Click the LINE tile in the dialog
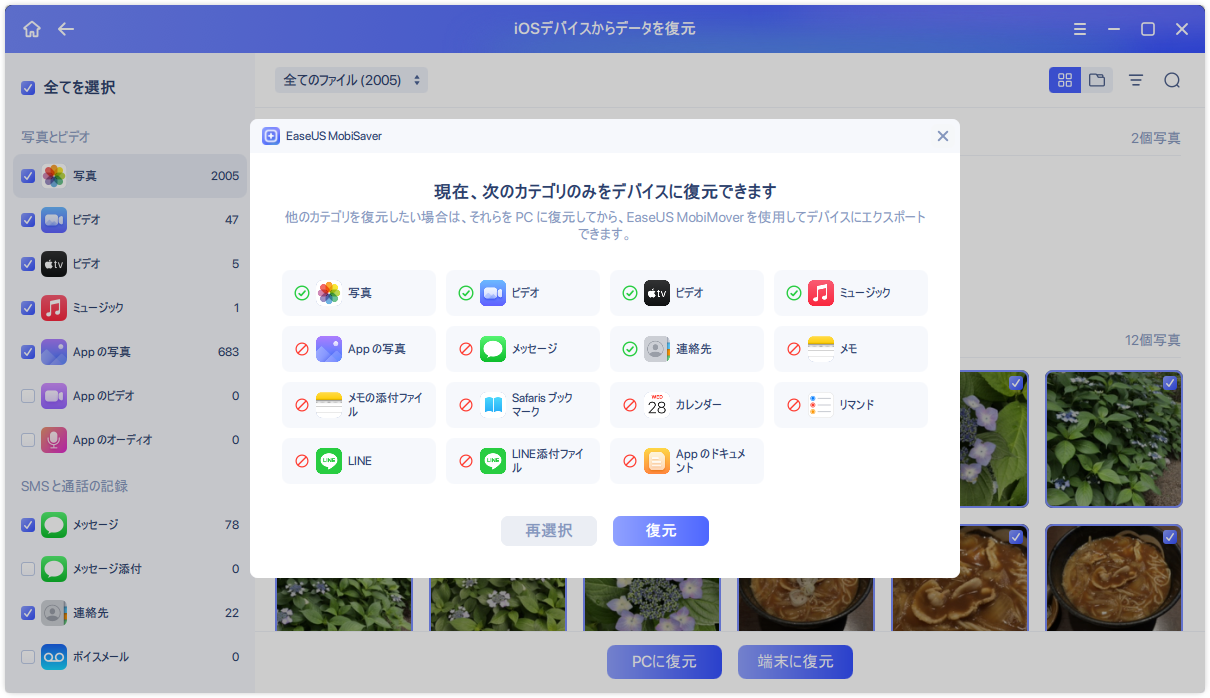This screenshot has height=698, width=1210. click(359, 461)
